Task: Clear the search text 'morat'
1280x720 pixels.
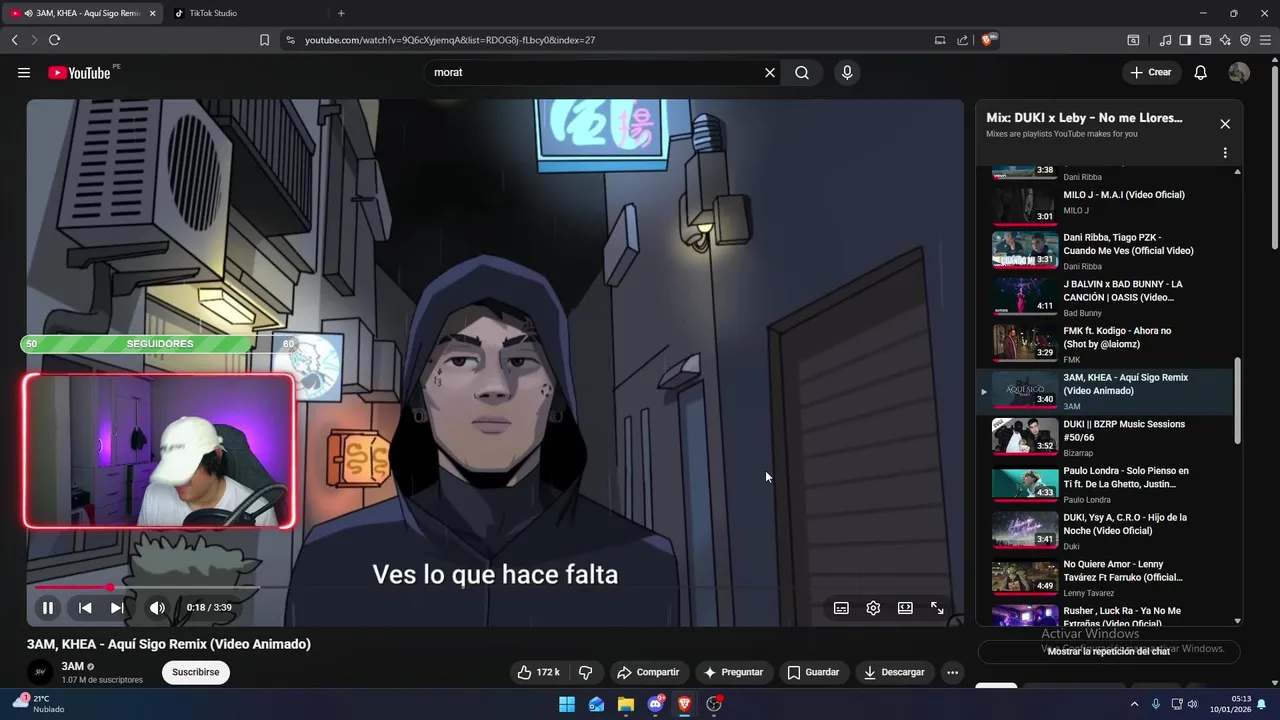Action: pyautogui.click(x=770, y=73)
